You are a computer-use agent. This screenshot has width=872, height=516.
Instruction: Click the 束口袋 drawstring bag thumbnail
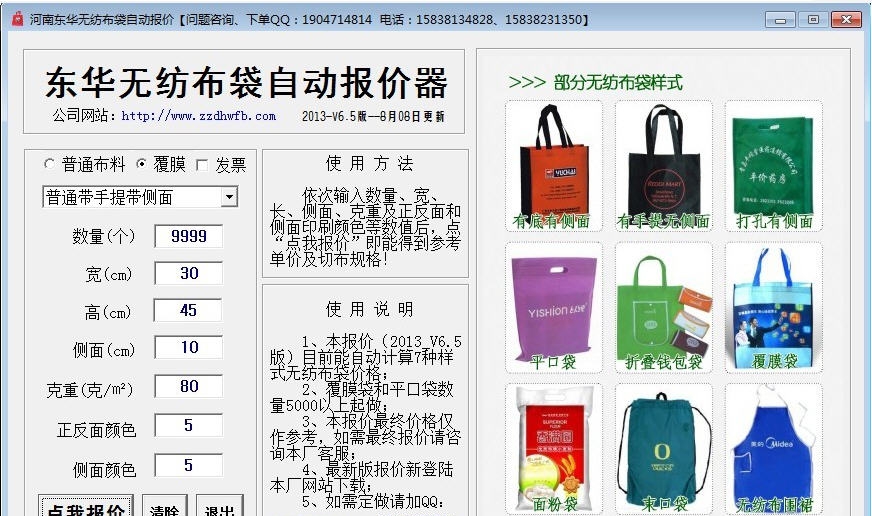point(663,449)
